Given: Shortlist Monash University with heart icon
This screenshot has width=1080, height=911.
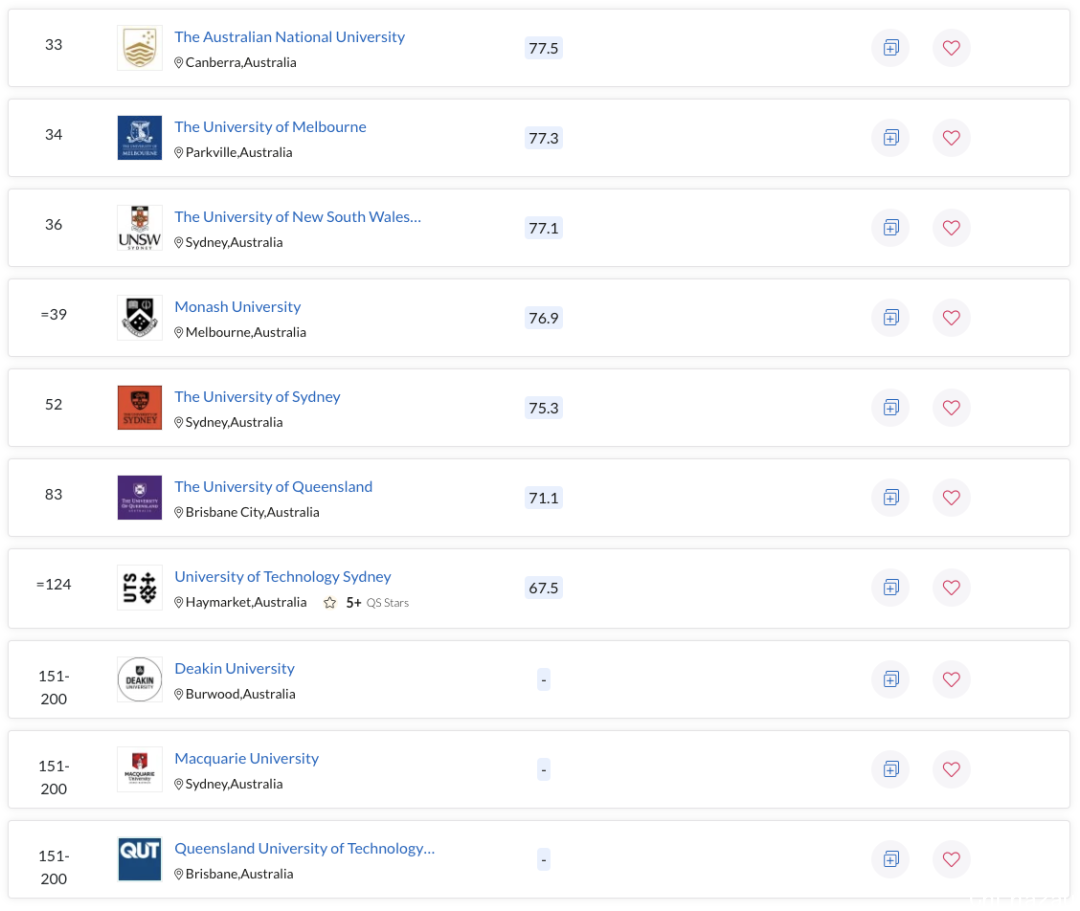Looking at the screenshot, I should (951, 318).
